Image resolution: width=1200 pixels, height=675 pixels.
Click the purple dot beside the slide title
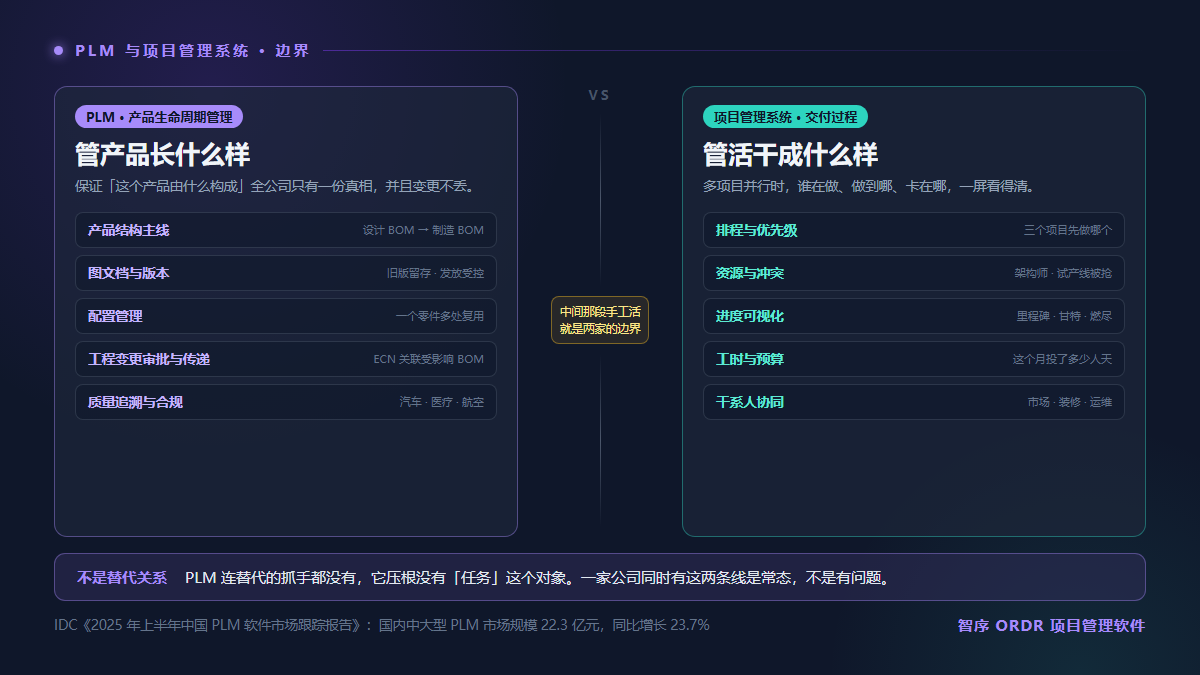[58, 50]
